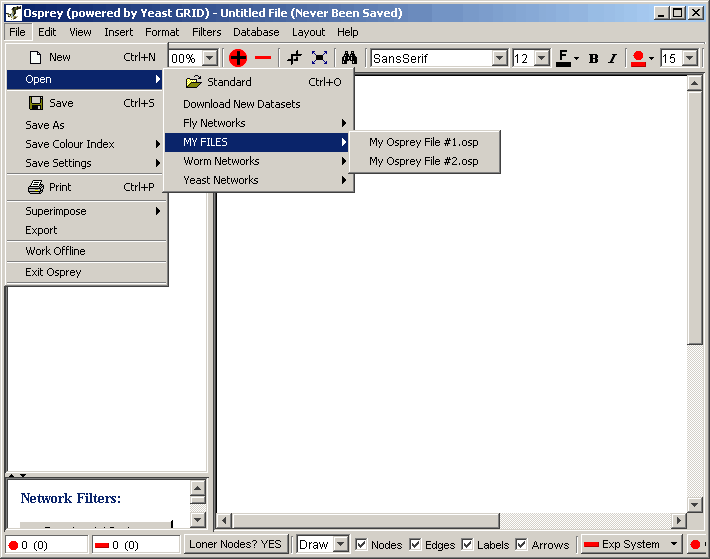This screenshot has height=559, width=710.
Task: Uncheck the Nodes checkbox
Action: (x=362, y=545)
